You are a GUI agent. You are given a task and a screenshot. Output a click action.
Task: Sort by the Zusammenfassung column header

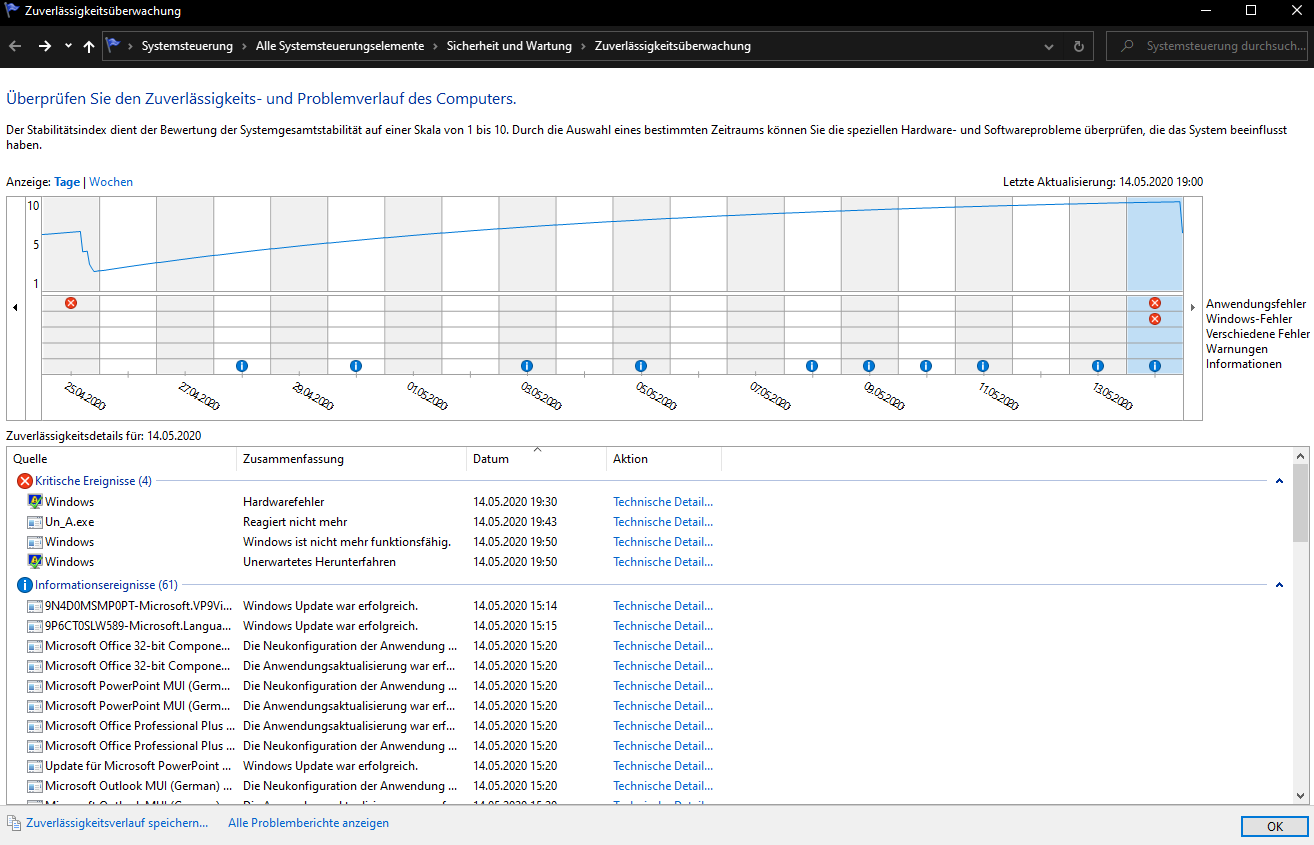tap(351, 459)
